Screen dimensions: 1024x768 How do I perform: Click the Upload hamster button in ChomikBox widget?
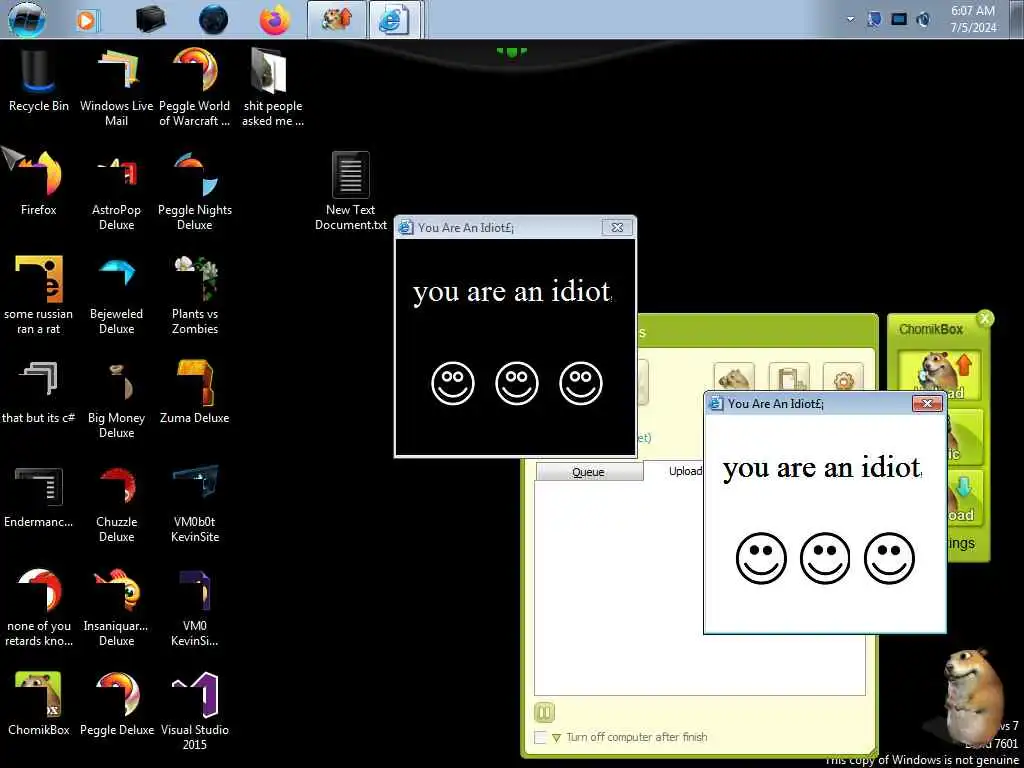[x=940, y=376]
